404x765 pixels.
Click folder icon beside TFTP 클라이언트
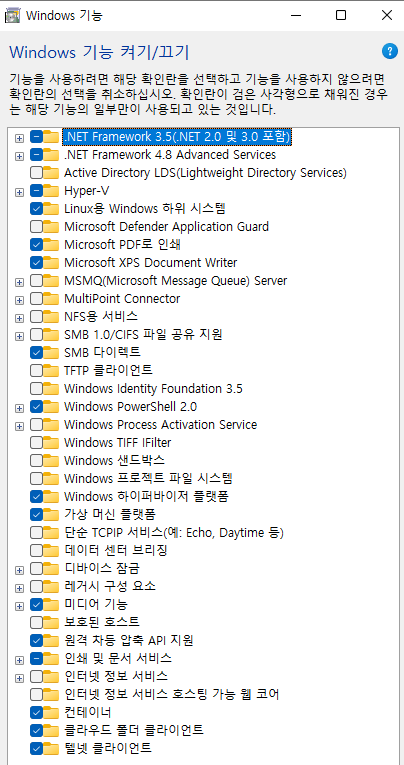pyautogui.click(x=50, y=371)
